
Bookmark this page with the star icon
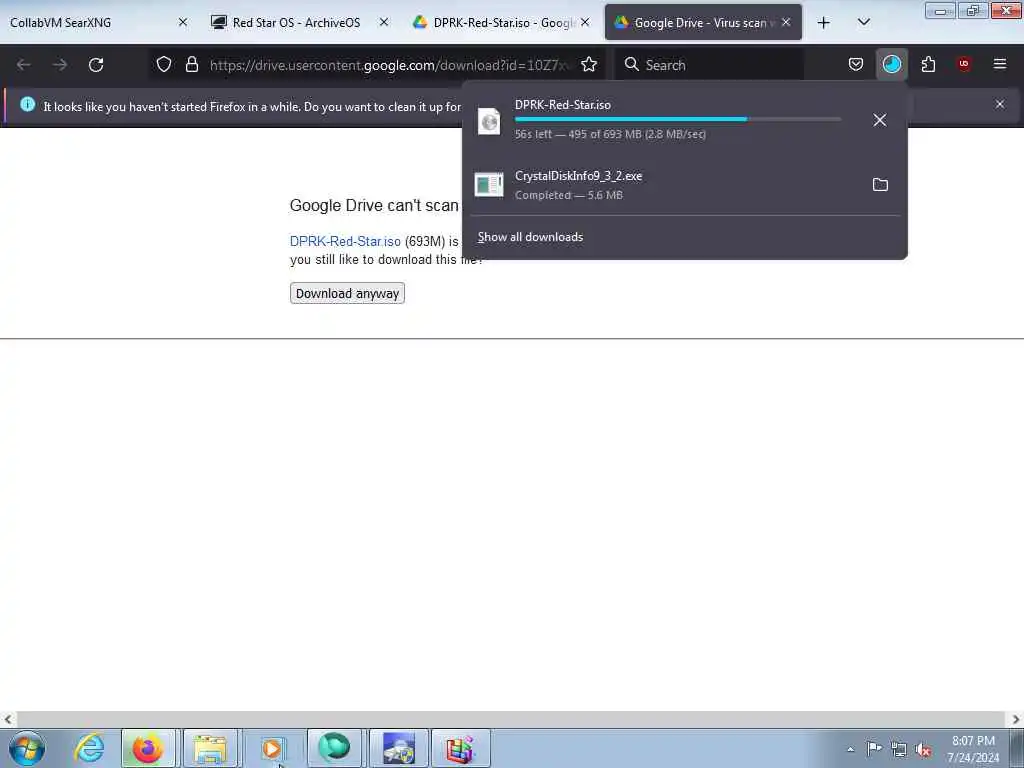click(589, 64)
